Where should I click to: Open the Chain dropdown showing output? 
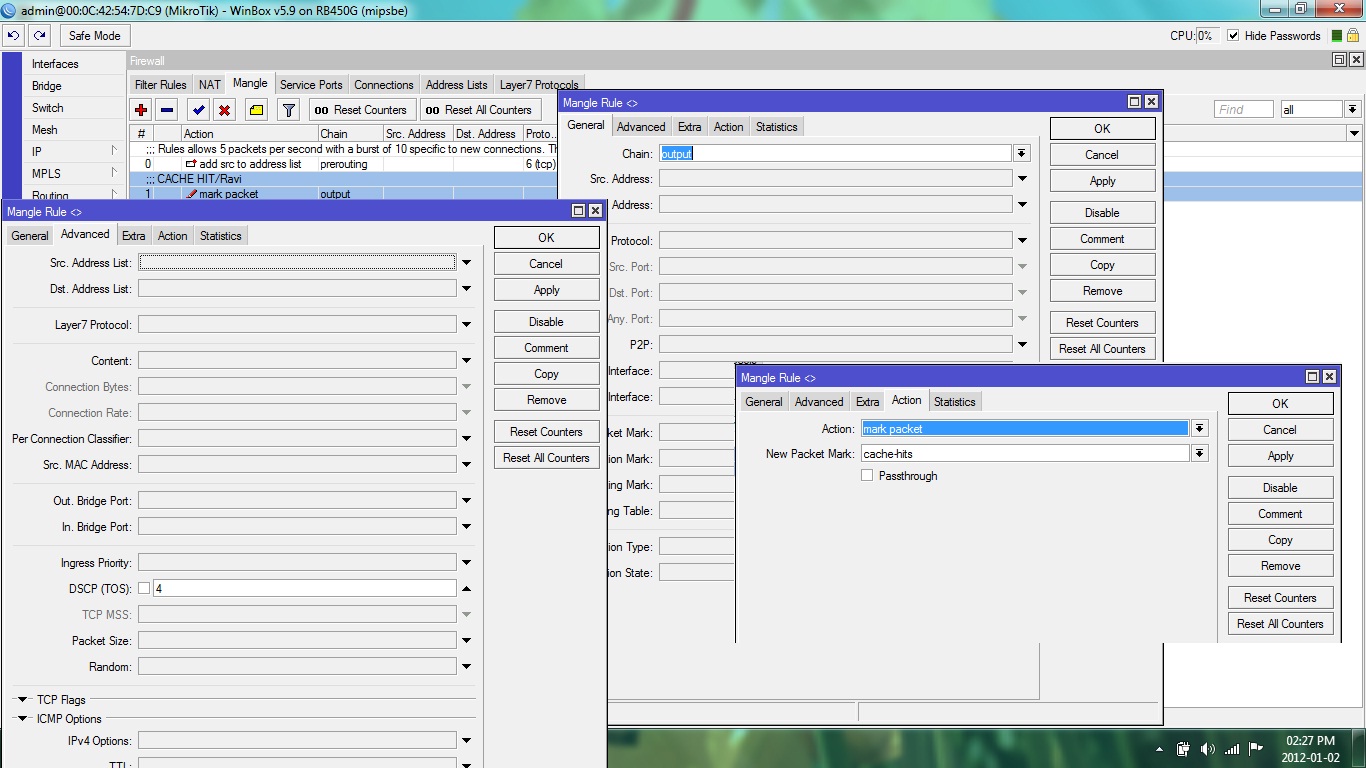1021,154
